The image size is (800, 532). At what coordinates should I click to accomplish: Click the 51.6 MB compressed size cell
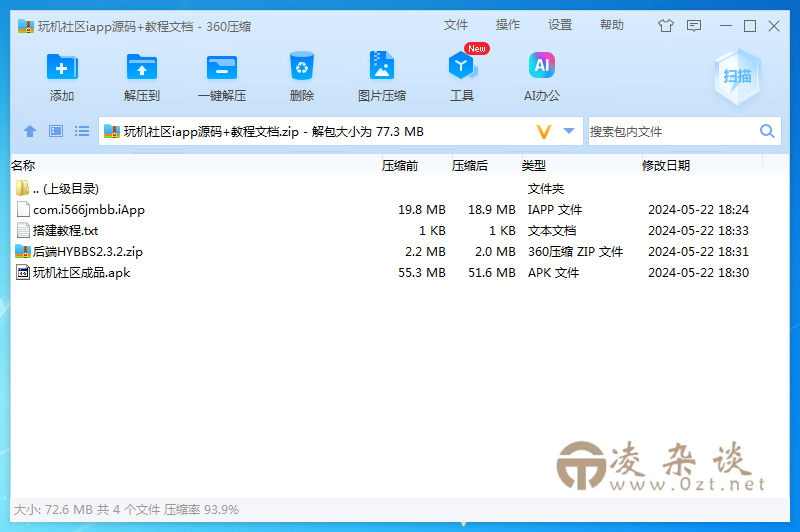point(492,273)
